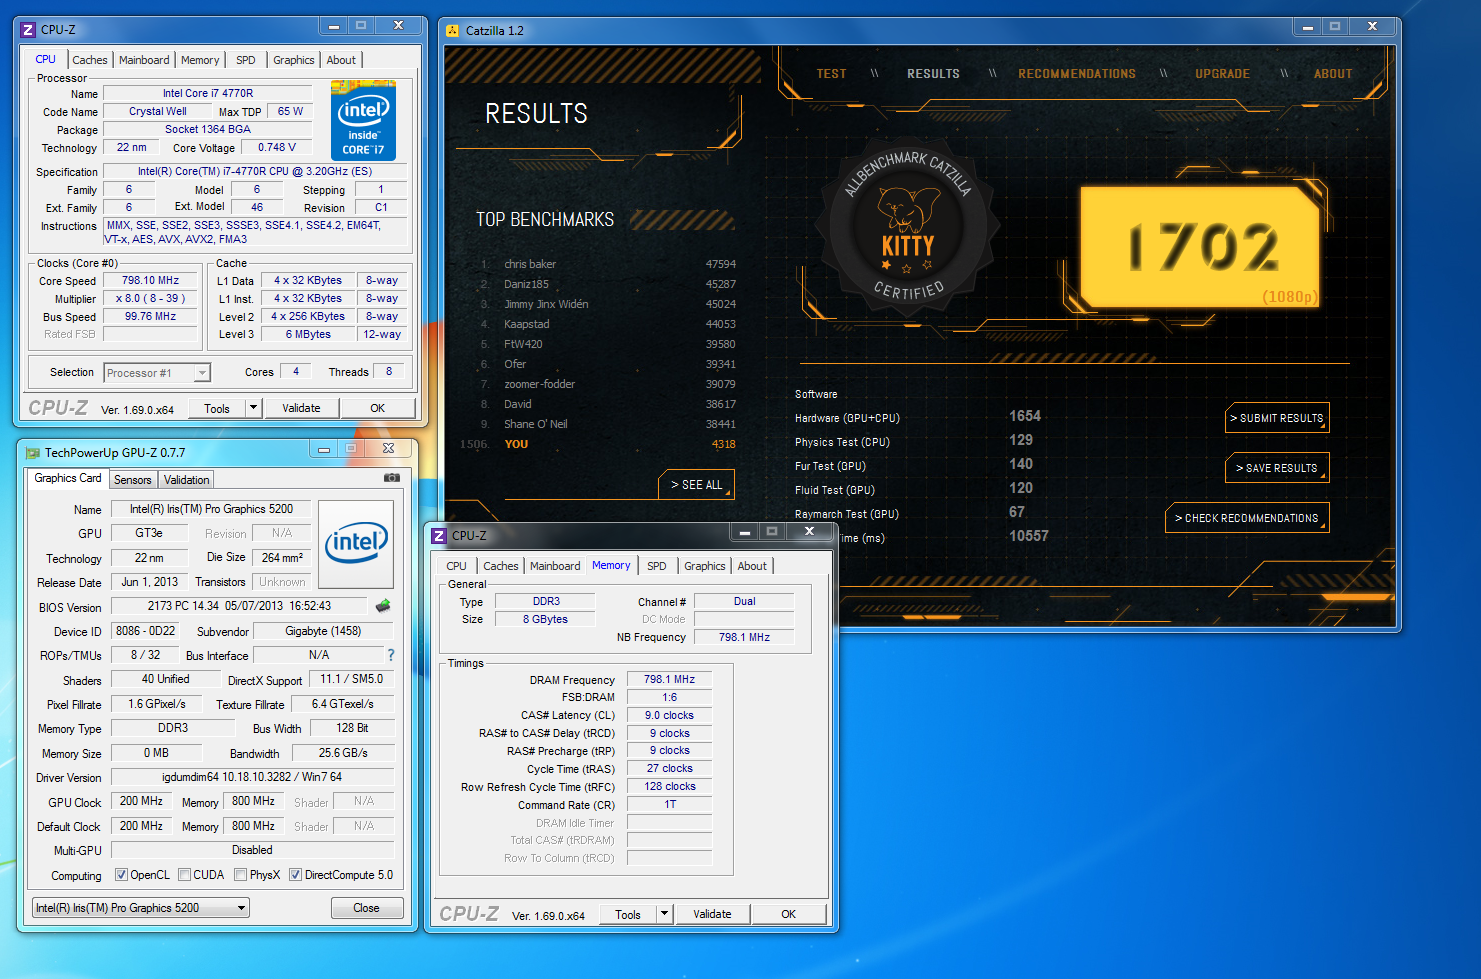This screenshot has height=979, width=1481.
Task: Click the CPU name field Intel Core i7 4770R
Action: (x=208, y=93)
